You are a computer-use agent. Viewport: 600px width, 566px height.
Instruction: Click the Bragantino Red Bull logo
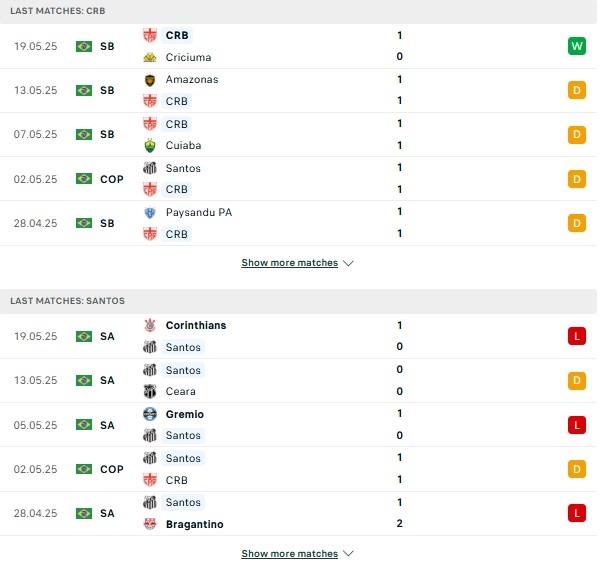(x=150, y=524)
